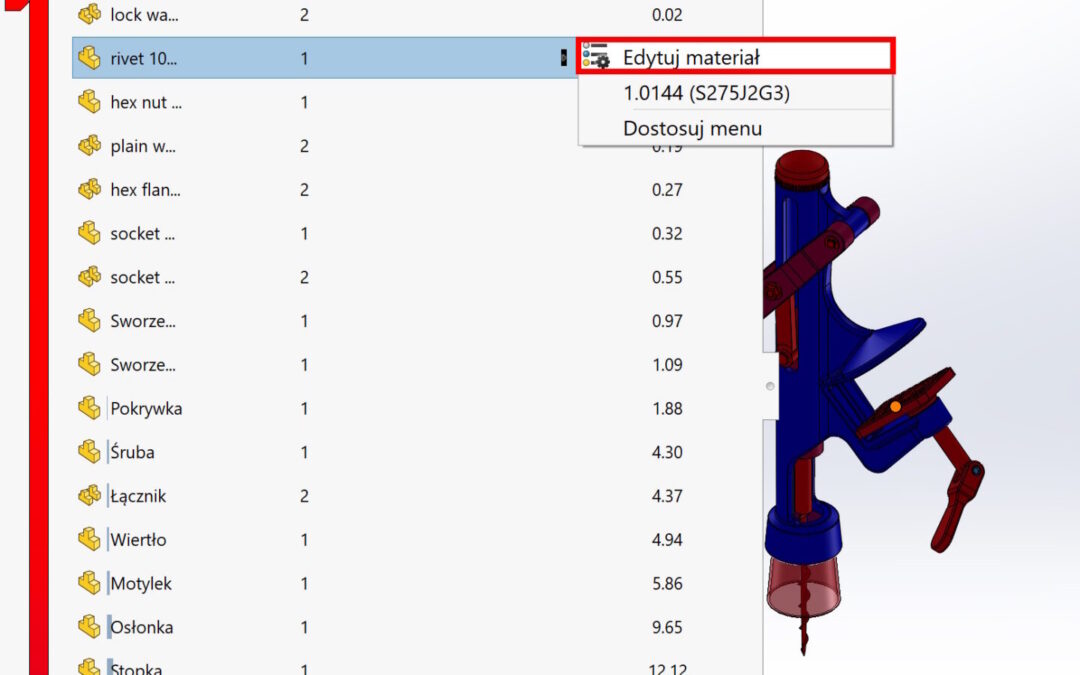The height and width of the screenshot is (675, 1080).
Task: Select the Łącznik component icon
Action: 90,496
